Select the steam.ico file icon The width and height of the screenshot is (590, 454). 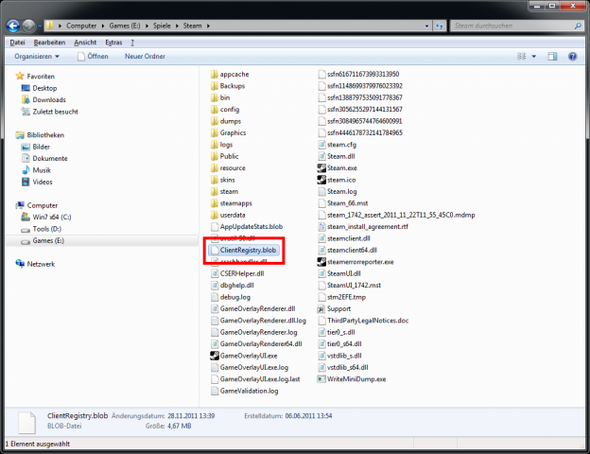321,180
